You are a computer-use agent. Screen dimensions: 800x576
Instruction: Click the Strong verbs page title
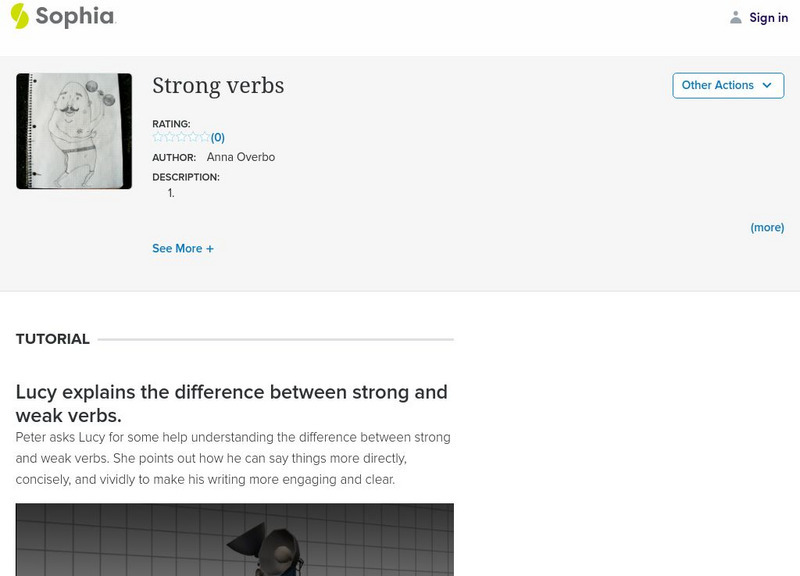tap(218, 86)
